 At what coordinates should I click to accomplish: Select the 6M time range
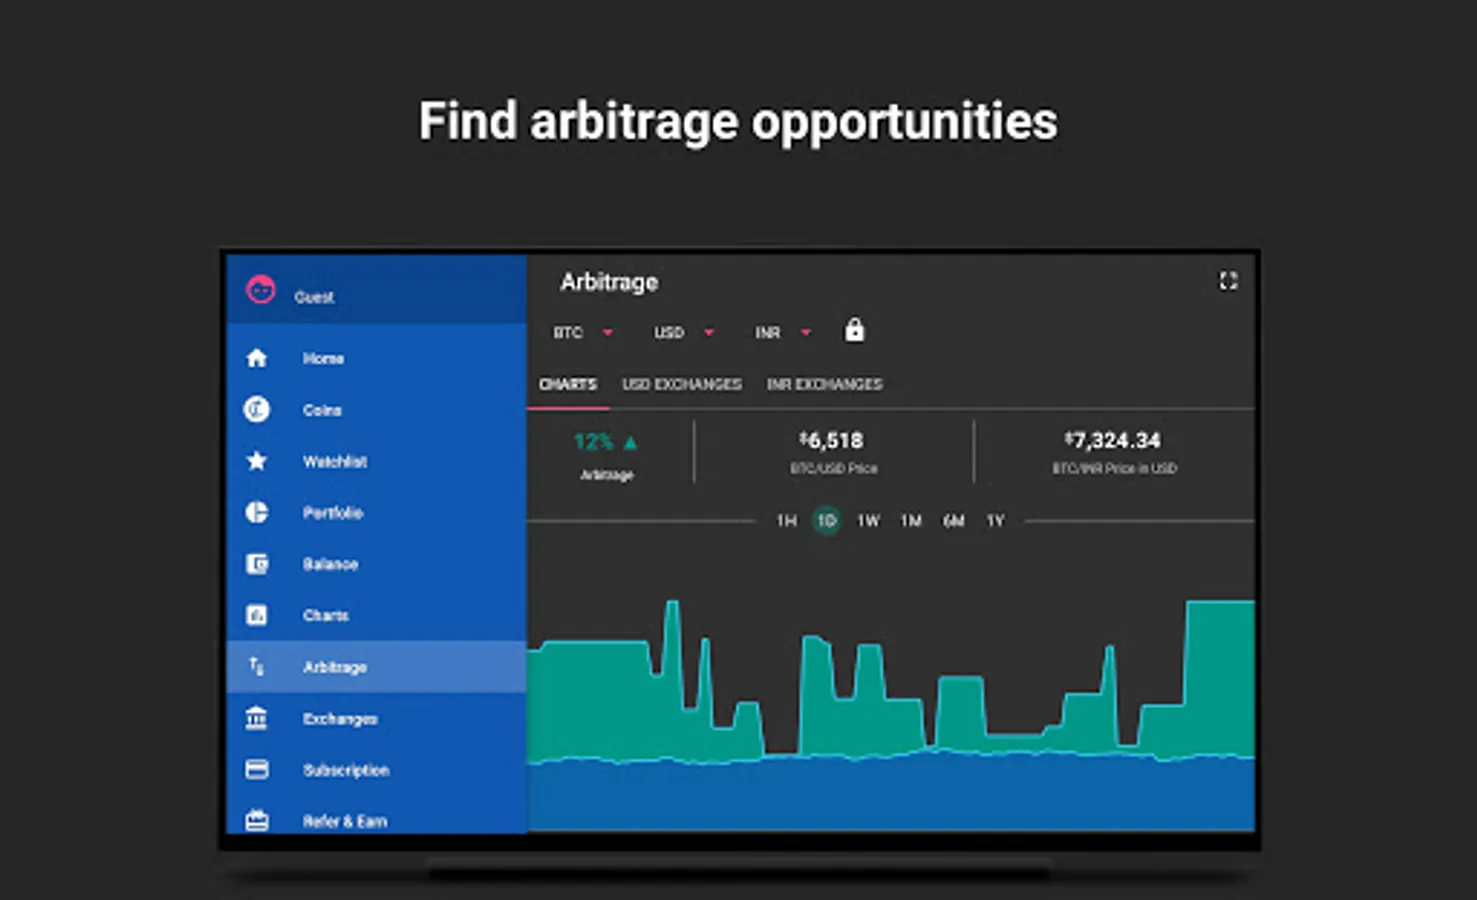pyautogui.click(x=953, y=520)
